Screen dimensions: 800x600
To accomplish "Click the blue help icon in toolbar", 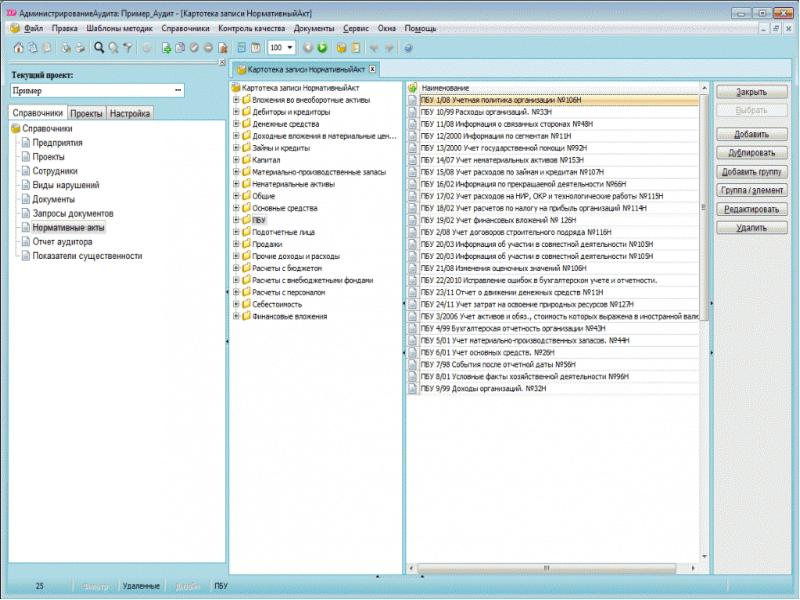I will pos(408,47).
